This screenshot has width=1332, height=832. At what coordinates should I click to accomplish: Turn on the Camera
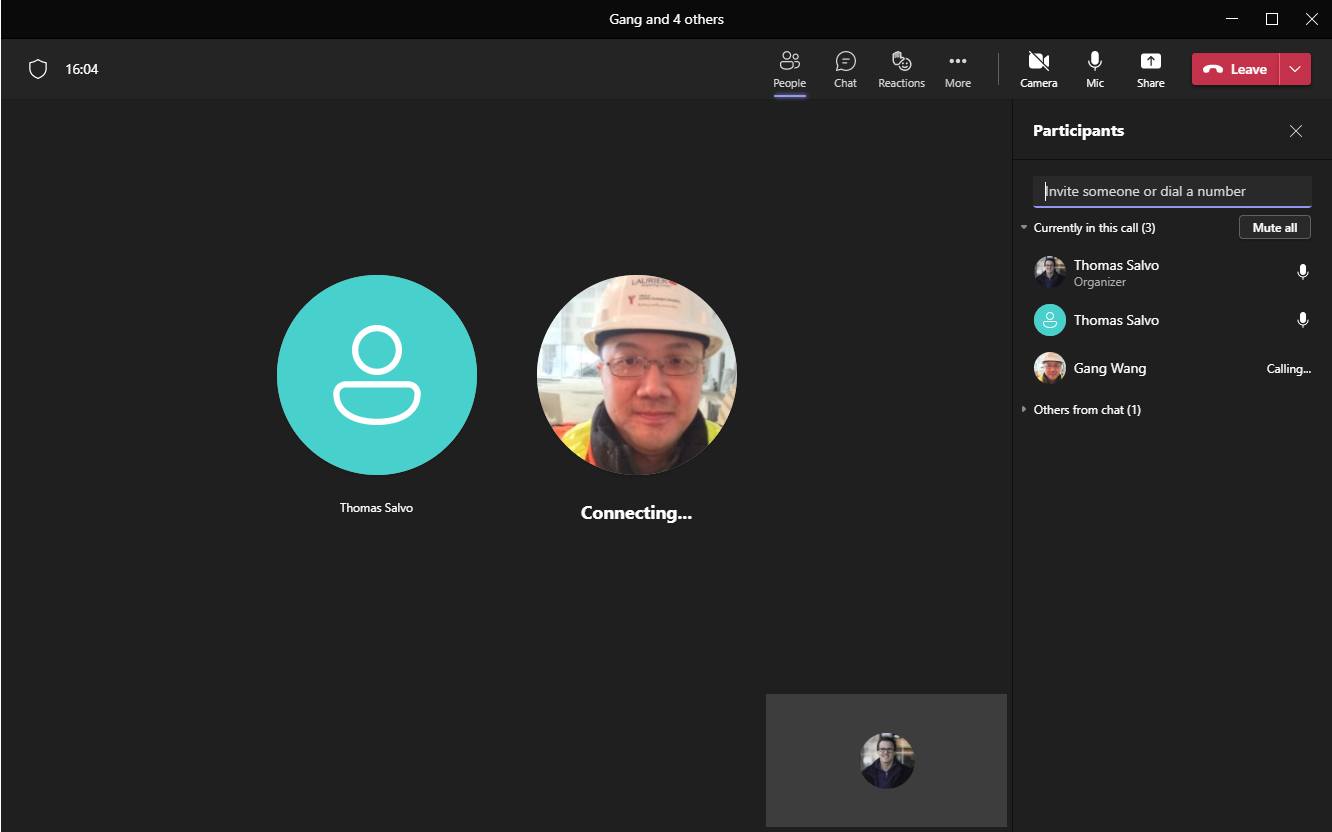pos(1038,69)
